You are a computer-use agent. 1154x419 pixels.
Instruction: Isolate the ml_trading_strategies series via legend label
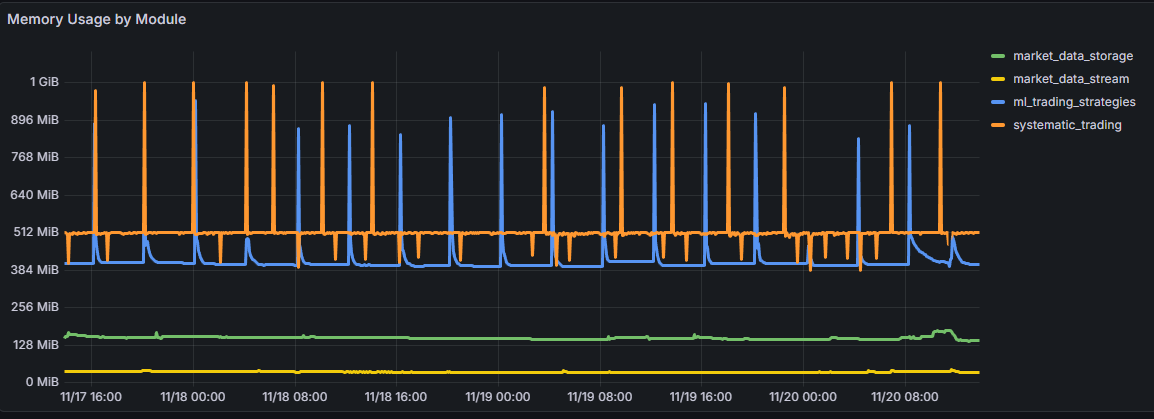(x=1073, y=102)
